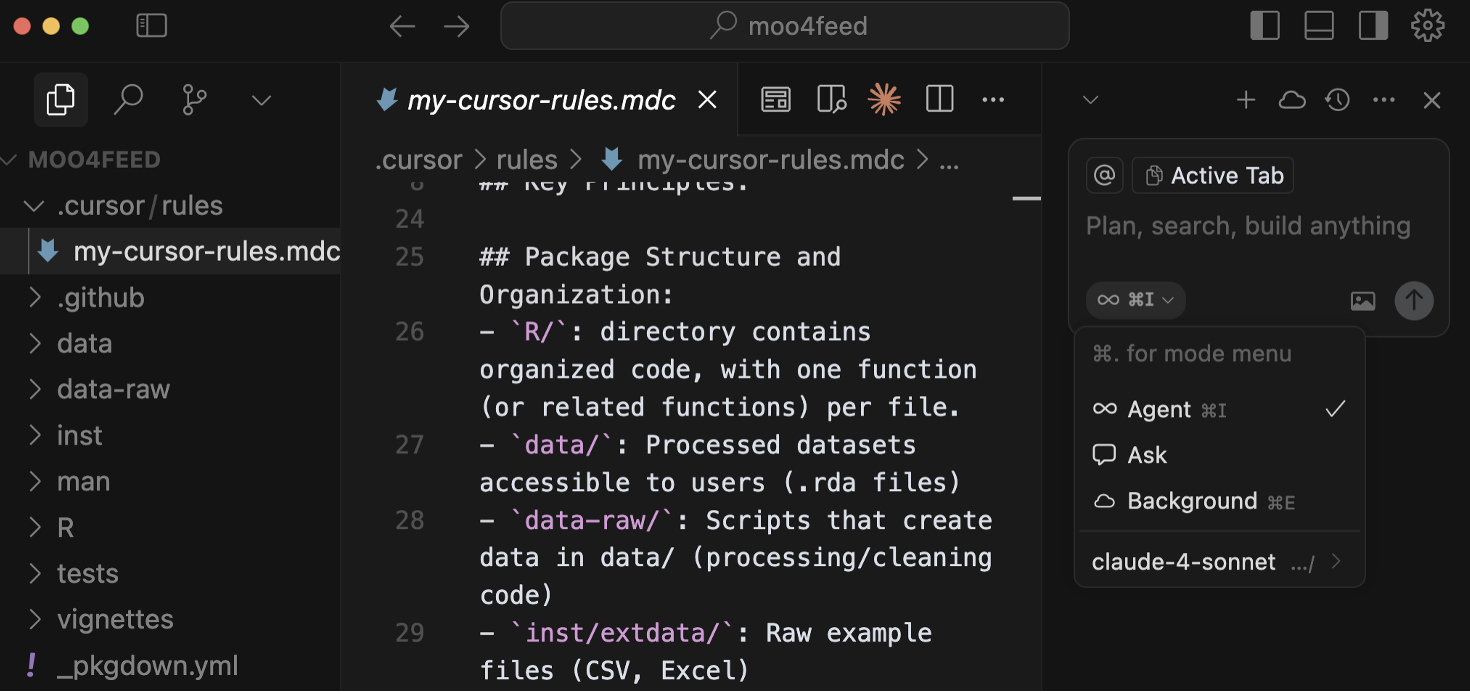
Task: Open the Source Control branch icon
Action: tap(195, 100)
